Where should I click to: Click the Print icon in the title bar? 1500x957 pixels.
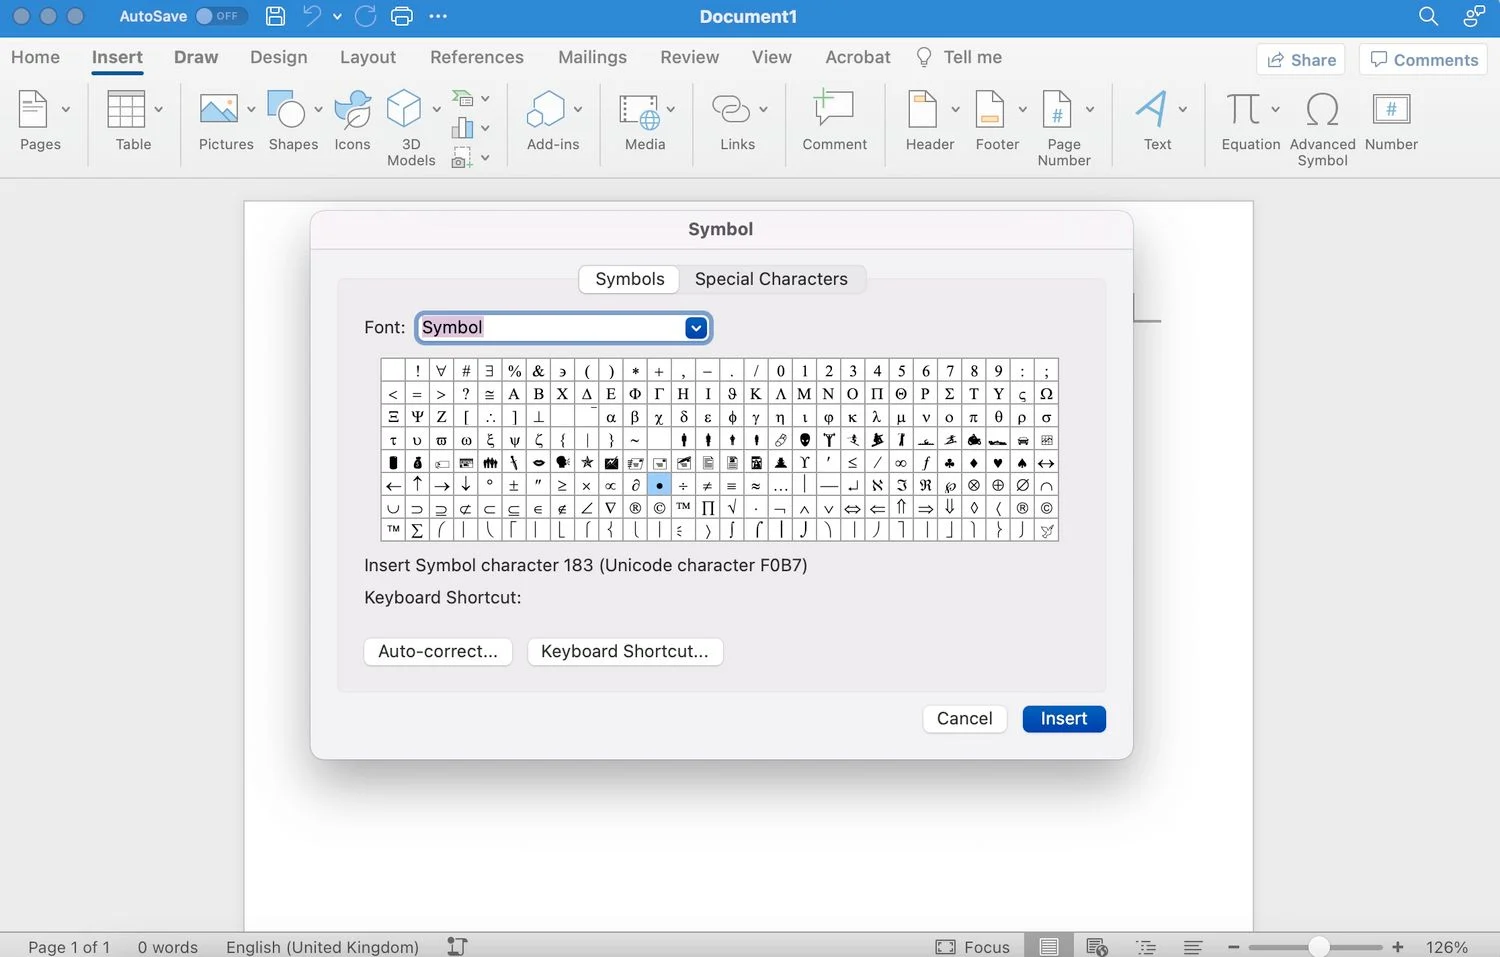click(402, 16)
